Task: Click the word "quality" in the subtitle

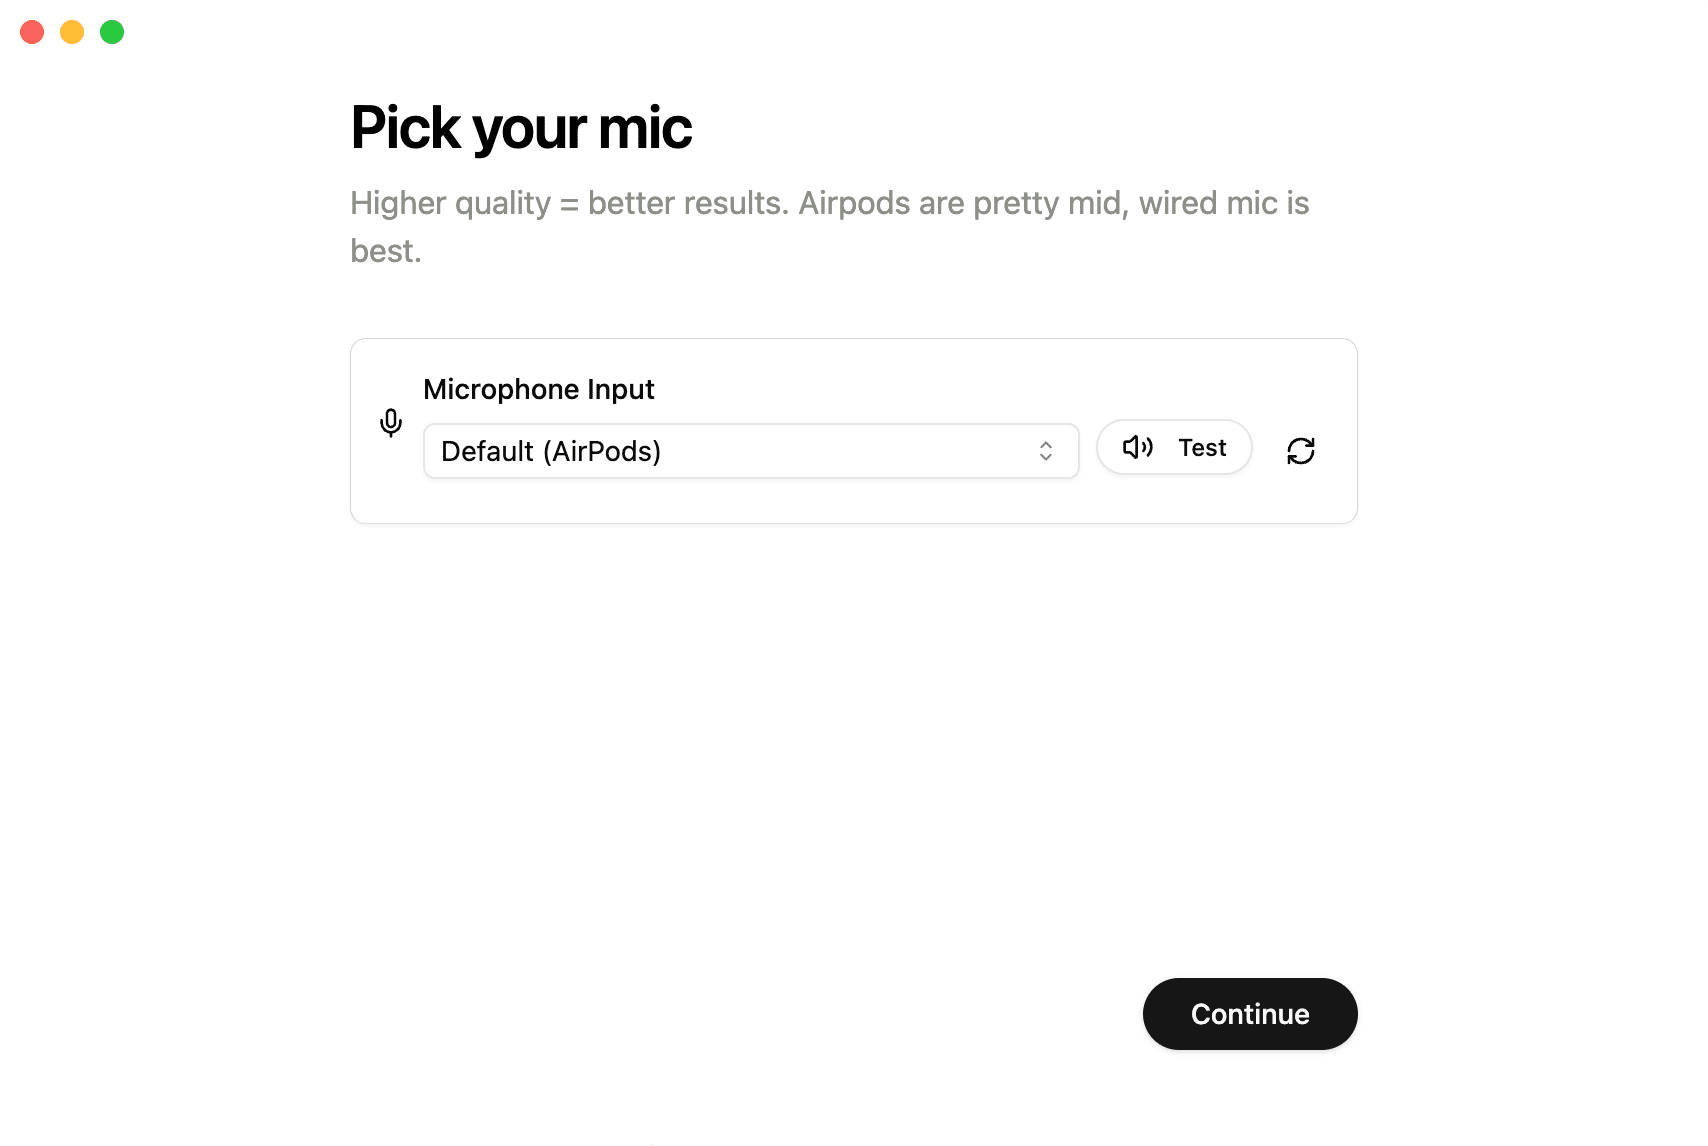Action: click(x=503, y=203)
